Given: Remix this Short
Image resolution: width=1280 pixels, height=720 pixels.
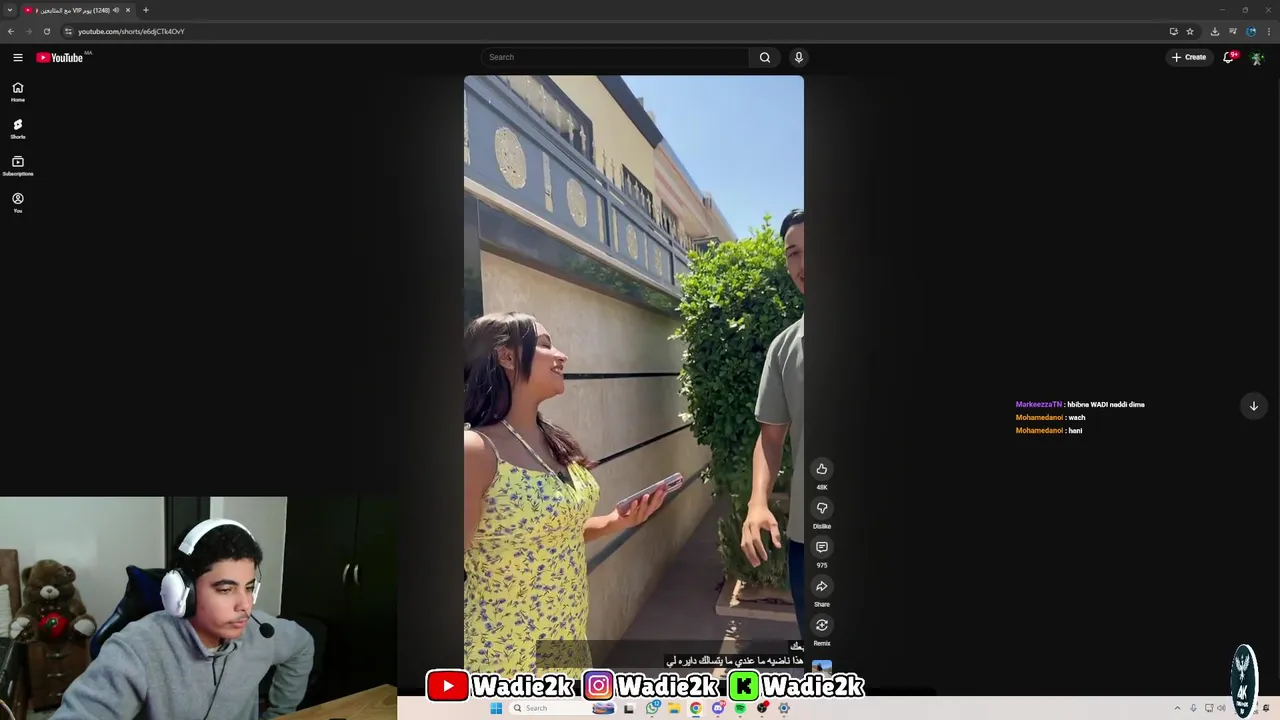Looking at the screenshot, I should click(822, 625).
